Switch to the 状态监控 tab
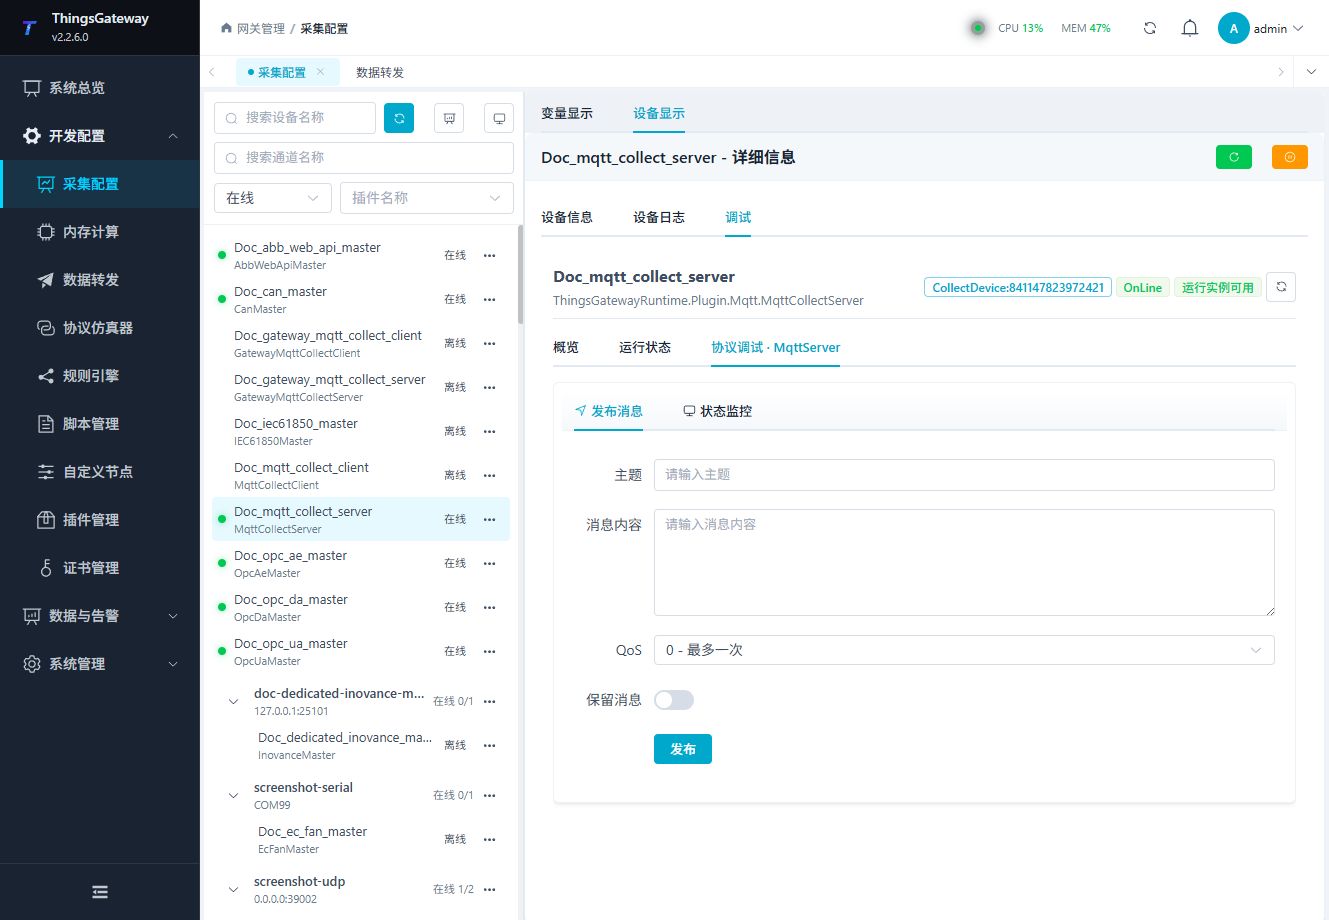Viewport: 1329px width, 920px height. [718, 411]
